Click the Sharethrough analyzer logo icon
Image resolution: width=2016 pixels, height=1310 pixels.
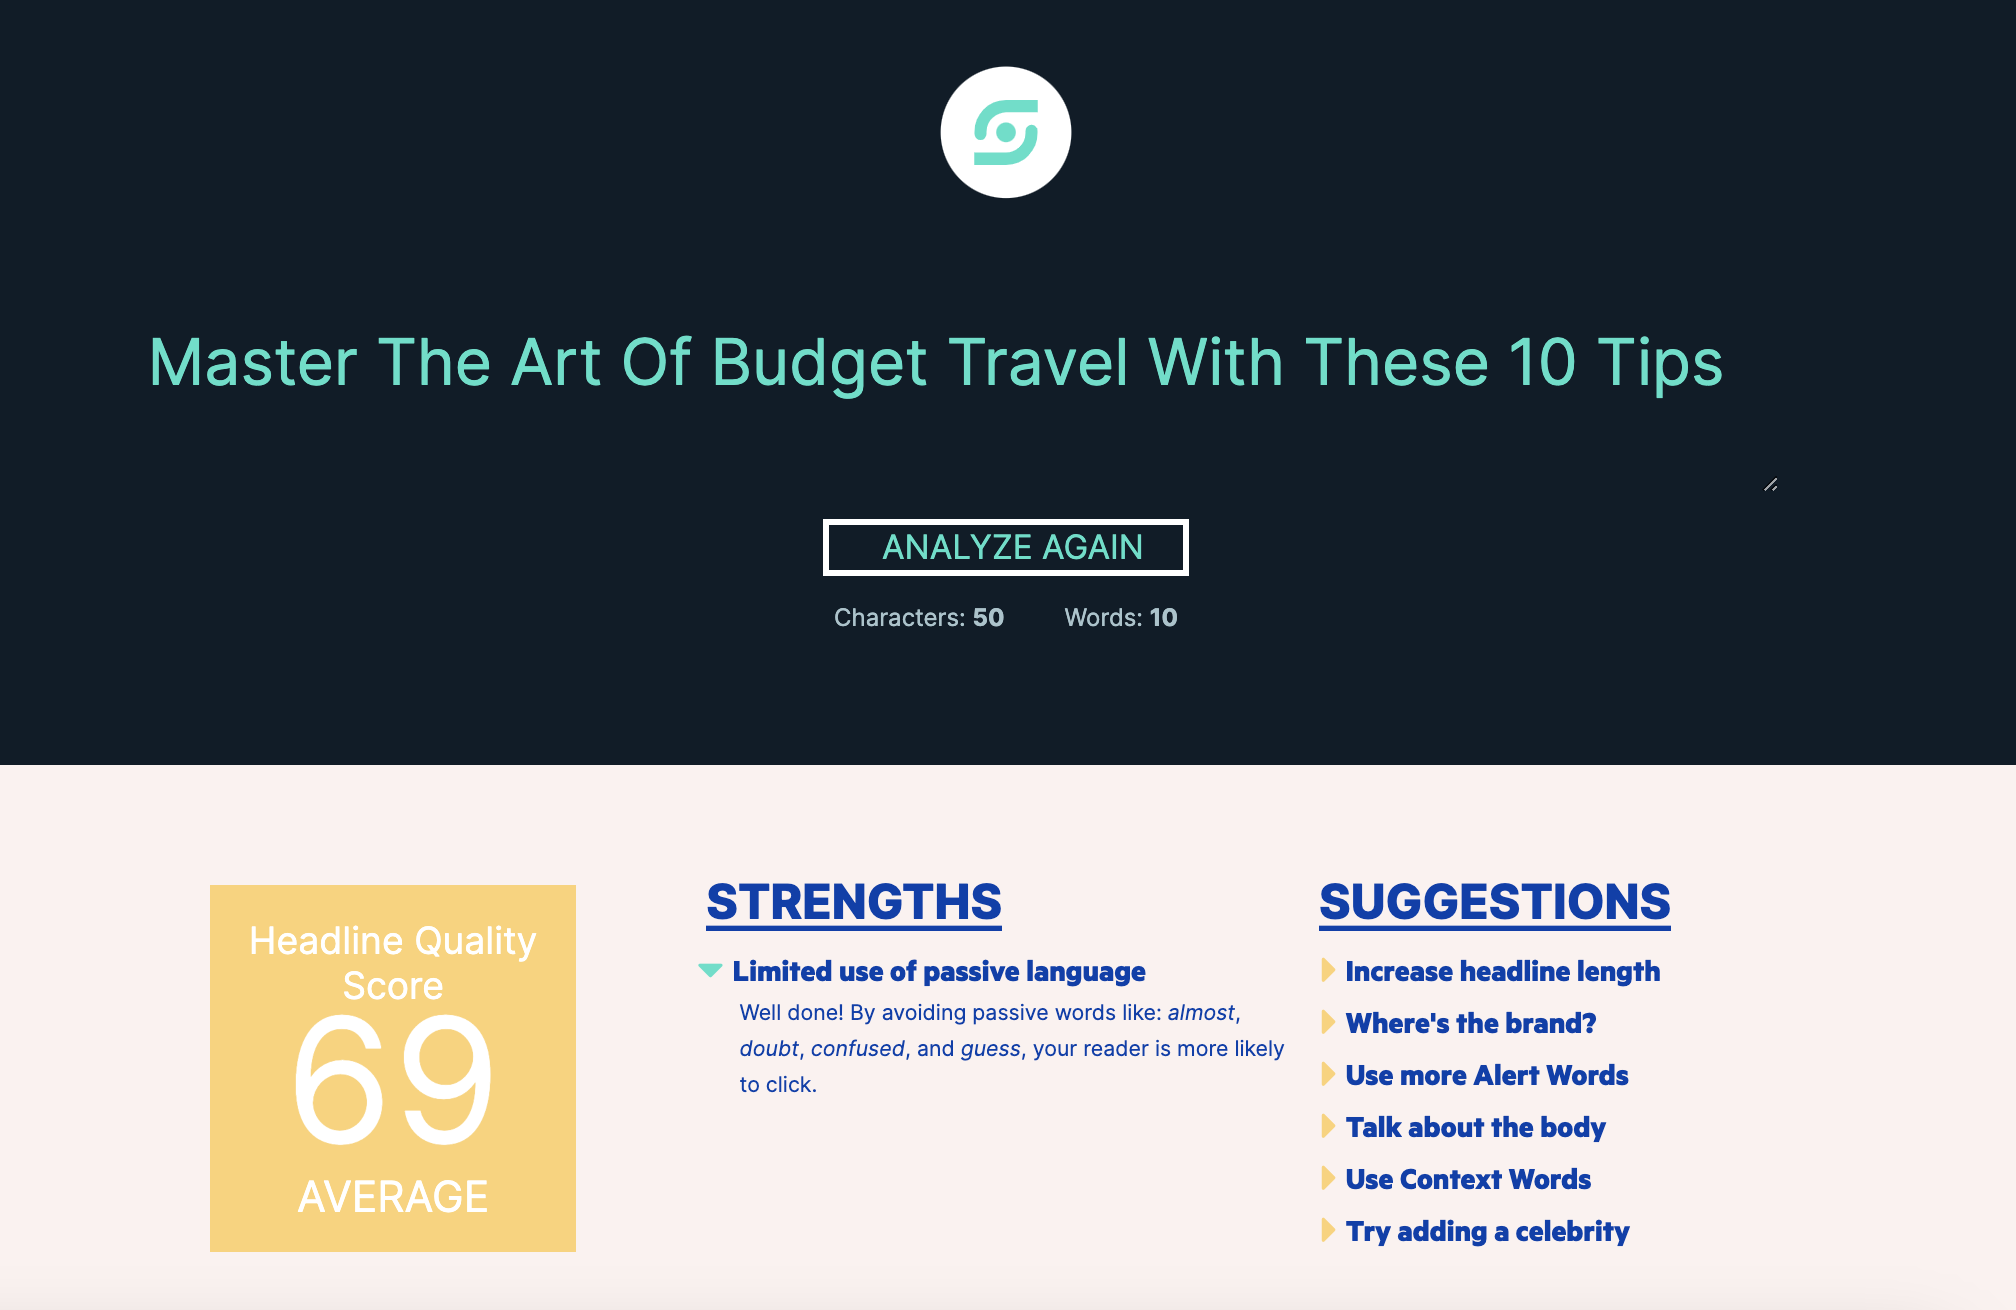click(1008, 132)
